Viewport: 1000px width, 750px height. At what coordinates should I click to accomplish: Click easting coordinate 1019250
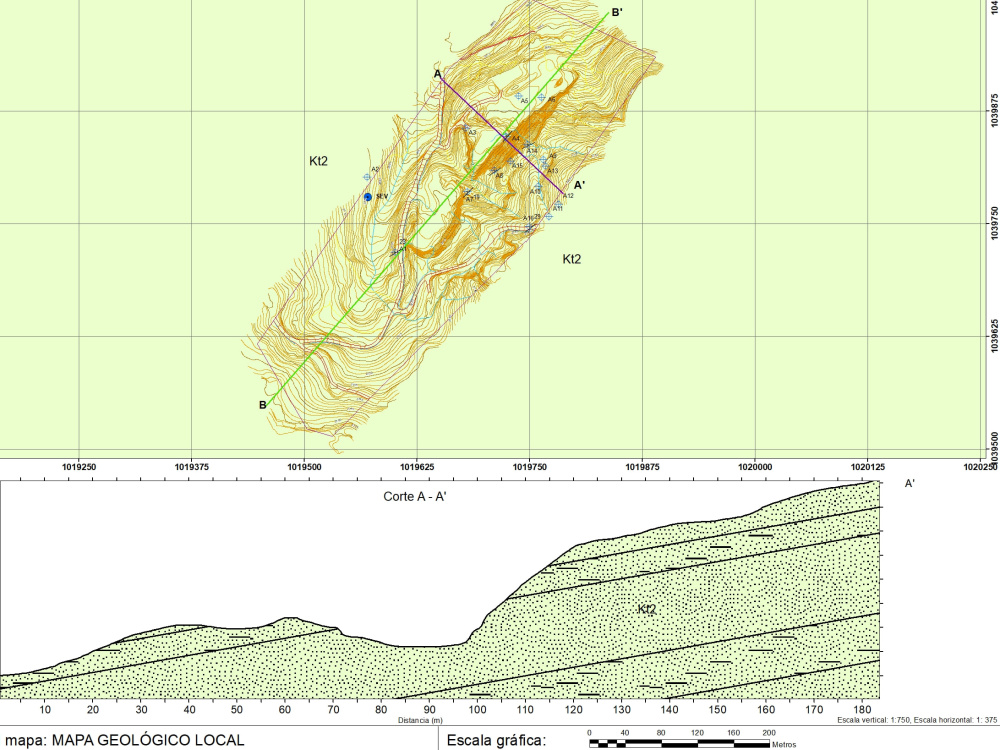79,467
